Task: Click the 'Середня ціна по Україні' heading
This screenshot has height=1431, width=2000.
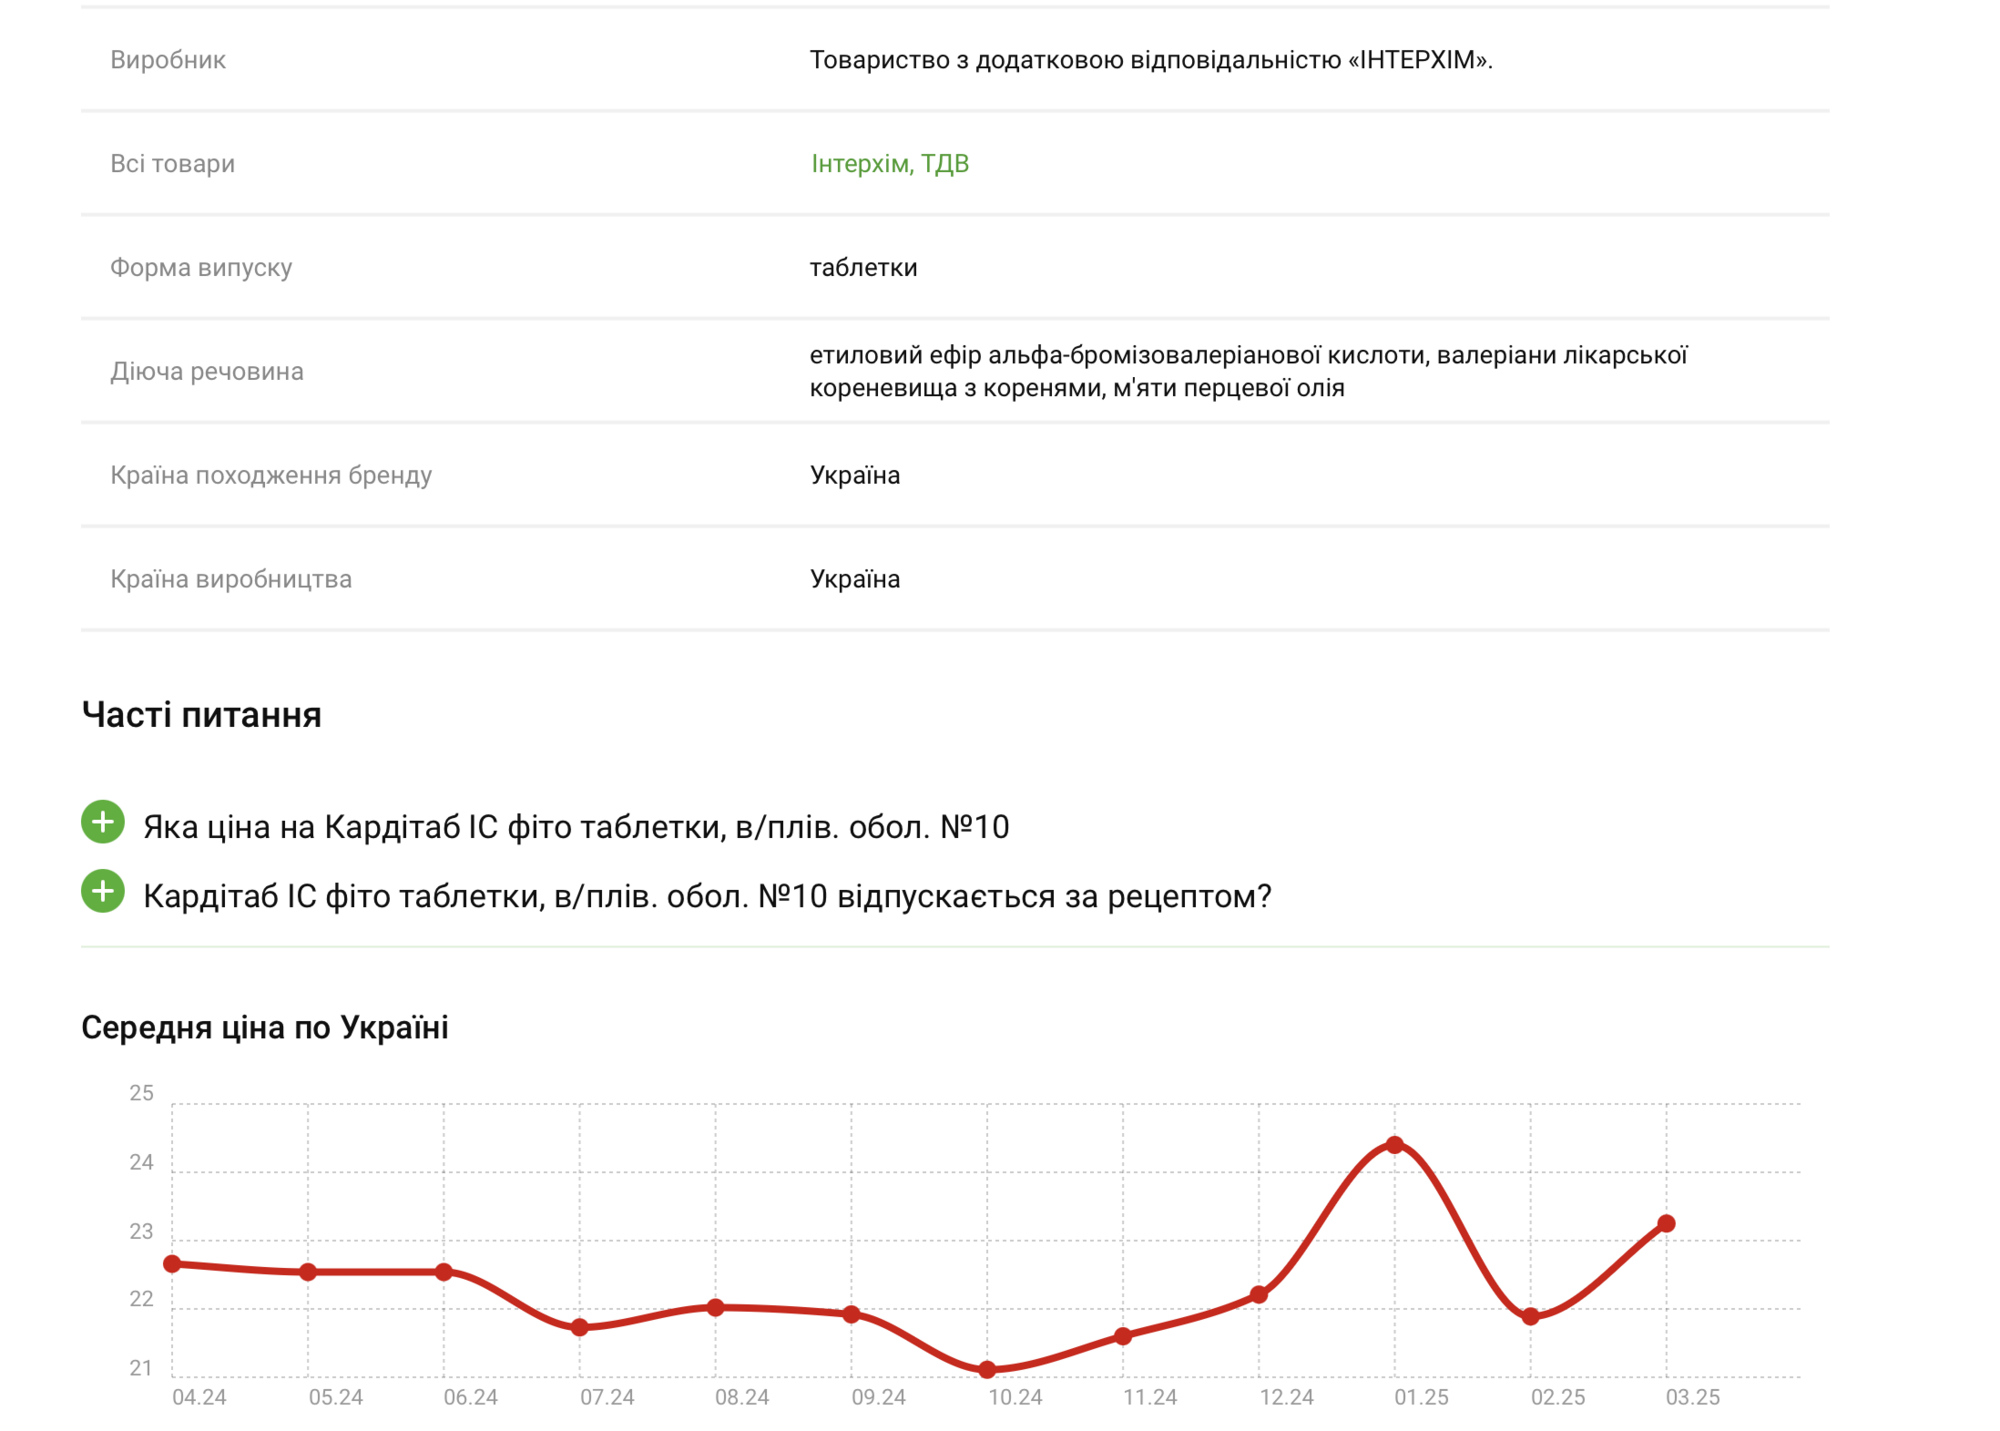Action: pyautogui.click(x=264, y=1027)
